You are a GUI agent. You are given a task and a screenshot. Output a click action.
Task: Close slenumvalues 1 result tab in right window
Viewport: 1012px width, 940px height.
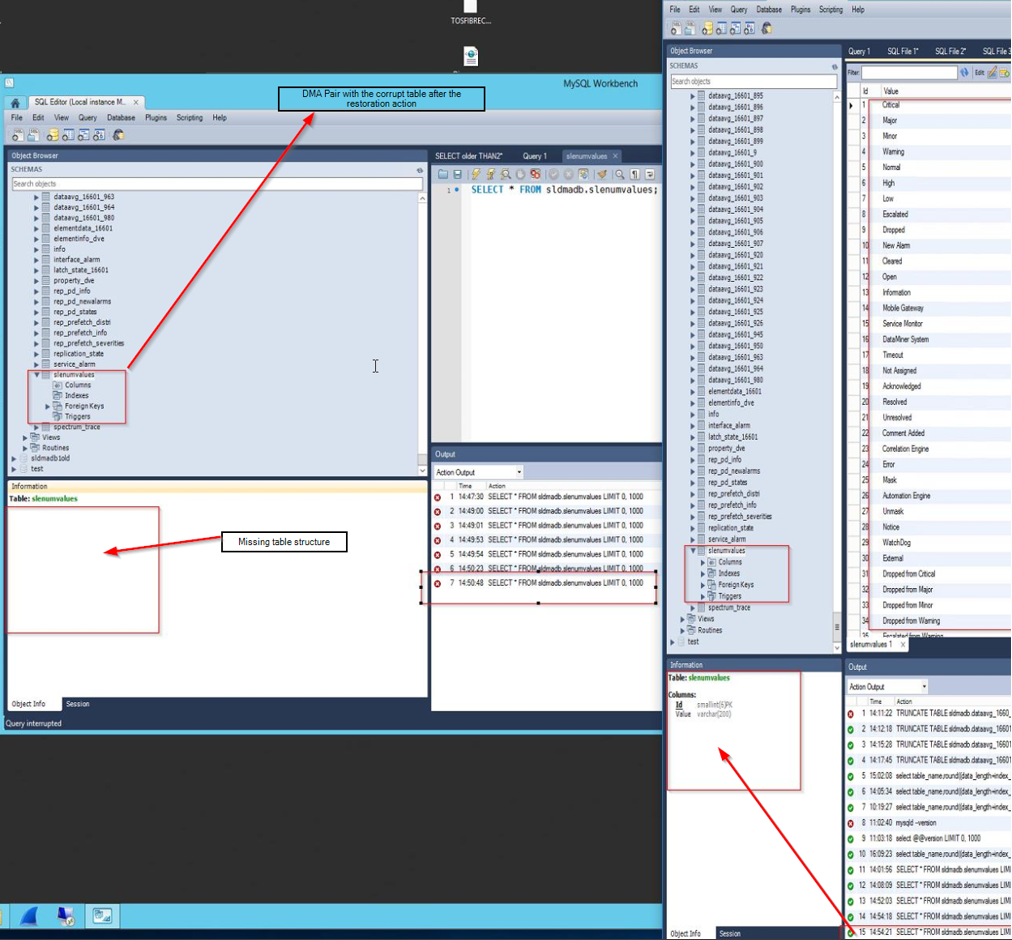[x=903, y=644]
